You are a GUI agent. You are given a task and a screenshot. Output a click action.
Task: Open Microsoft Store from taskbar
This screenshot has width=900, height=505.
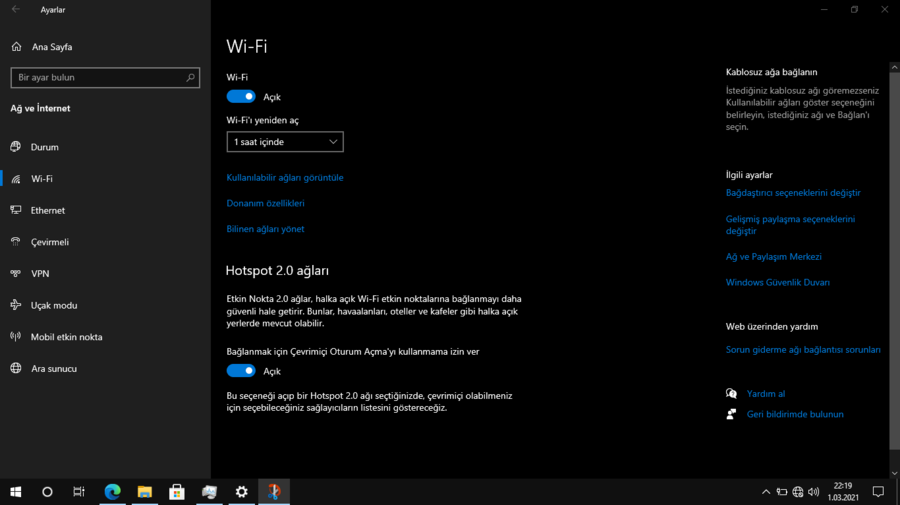(x=177, y=492)
